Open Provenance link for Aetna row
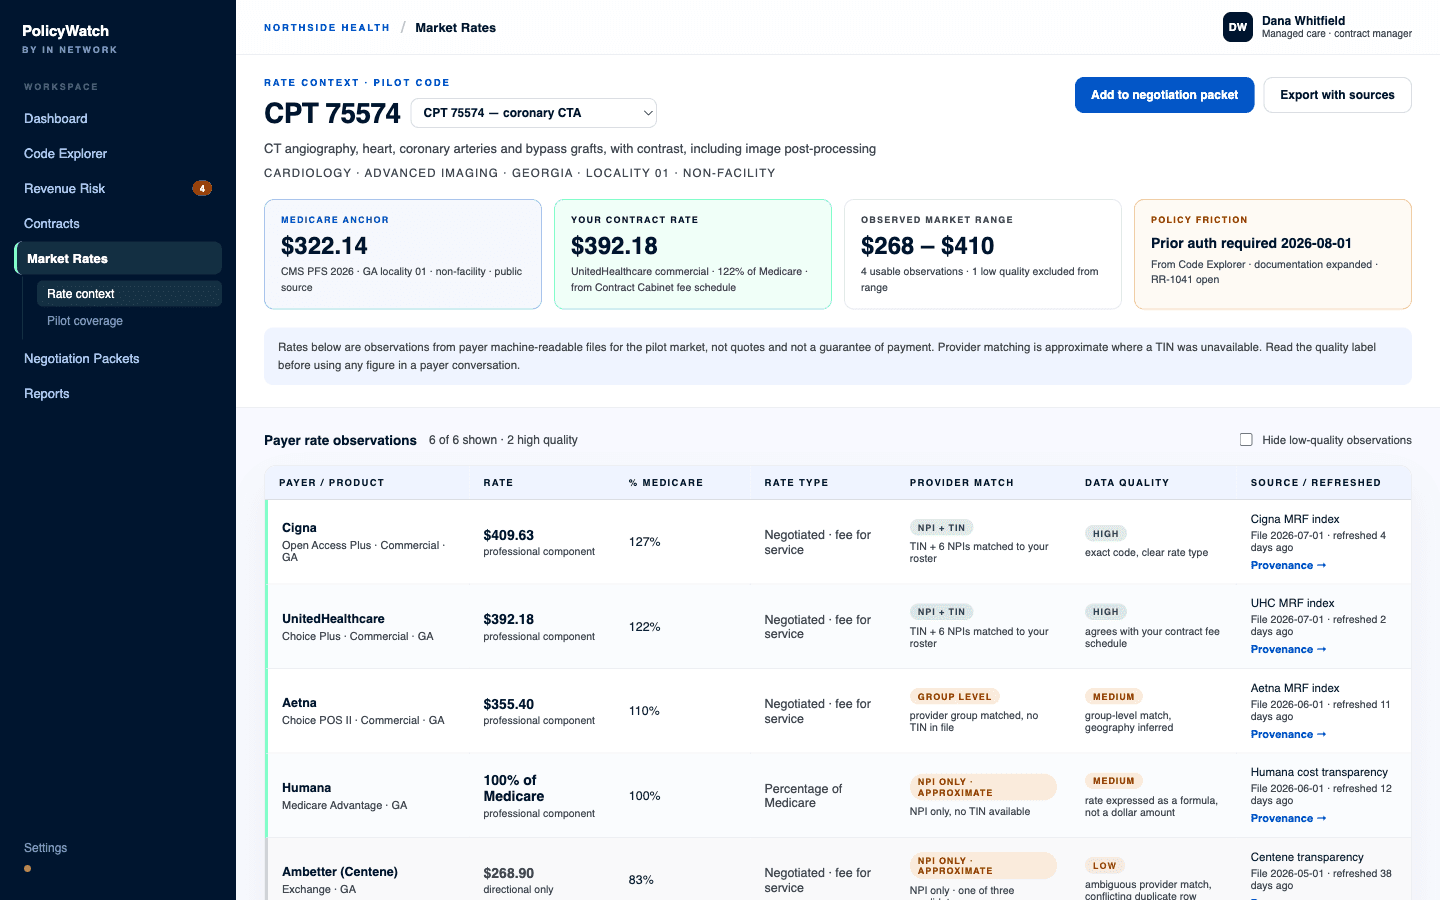The image size is (1440, 900). (1288, 734)
